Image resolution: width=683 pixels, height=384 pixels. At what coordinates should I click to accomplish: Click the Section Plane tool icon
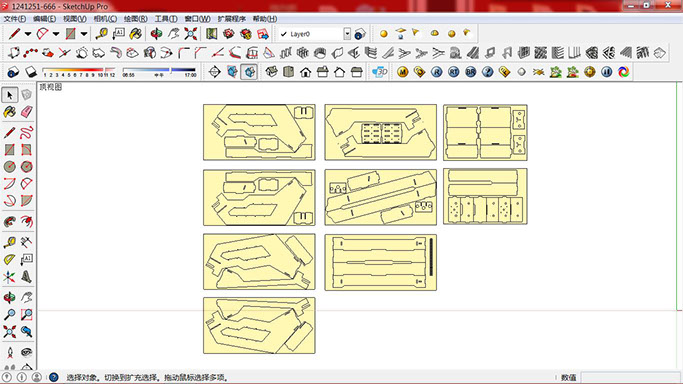coord(214,72)
